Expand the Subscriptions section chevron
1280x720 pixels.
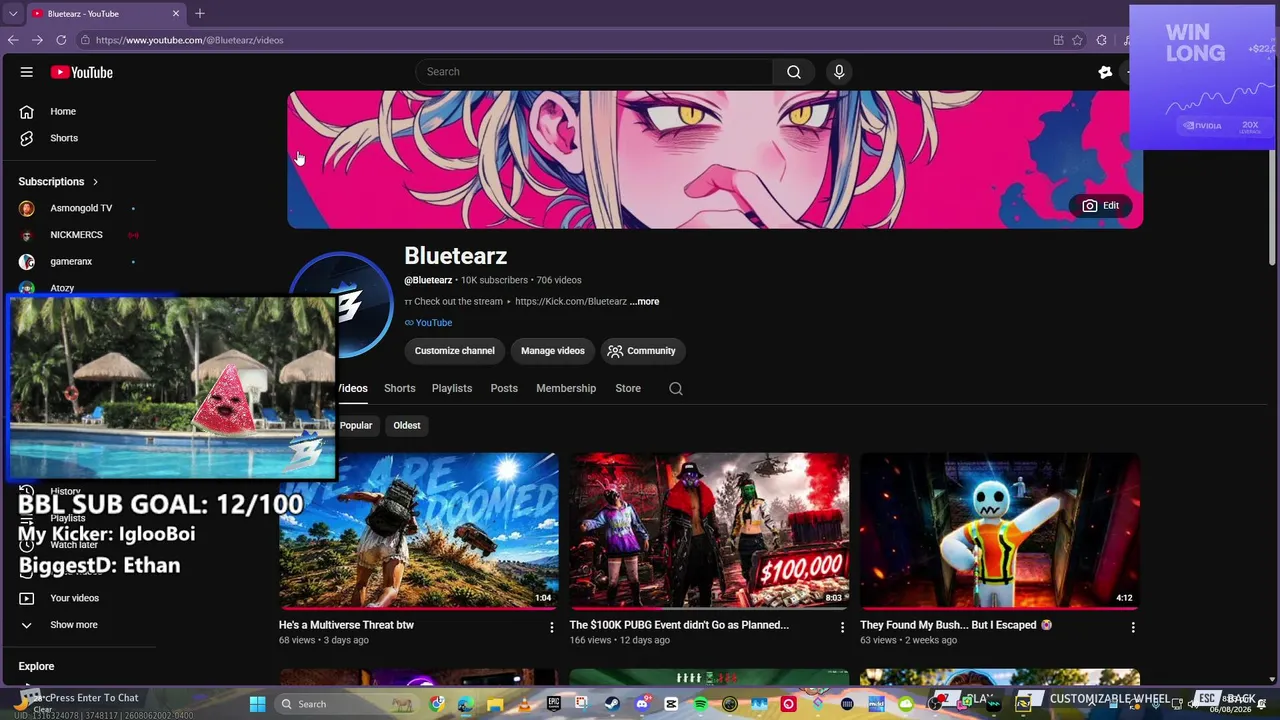(95, 182)
